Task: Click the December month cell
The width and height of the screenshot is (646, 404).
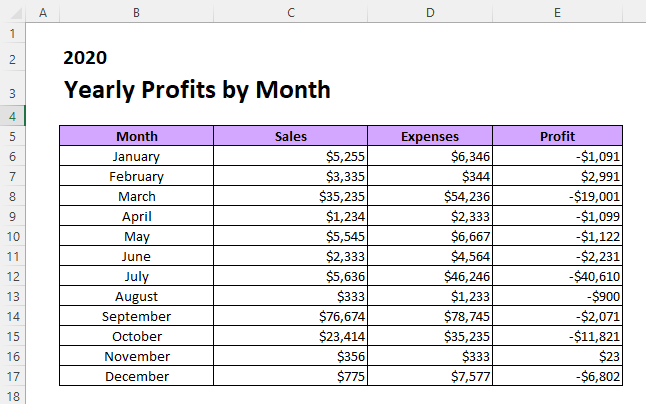Action: click(x=136, y=376)
